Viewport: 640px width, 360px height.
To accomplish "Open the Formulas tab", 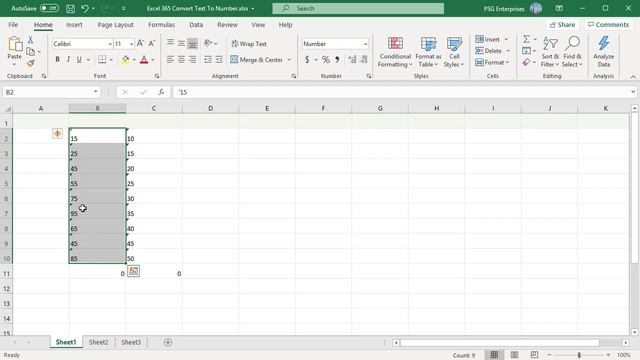I will click(161, 24).
